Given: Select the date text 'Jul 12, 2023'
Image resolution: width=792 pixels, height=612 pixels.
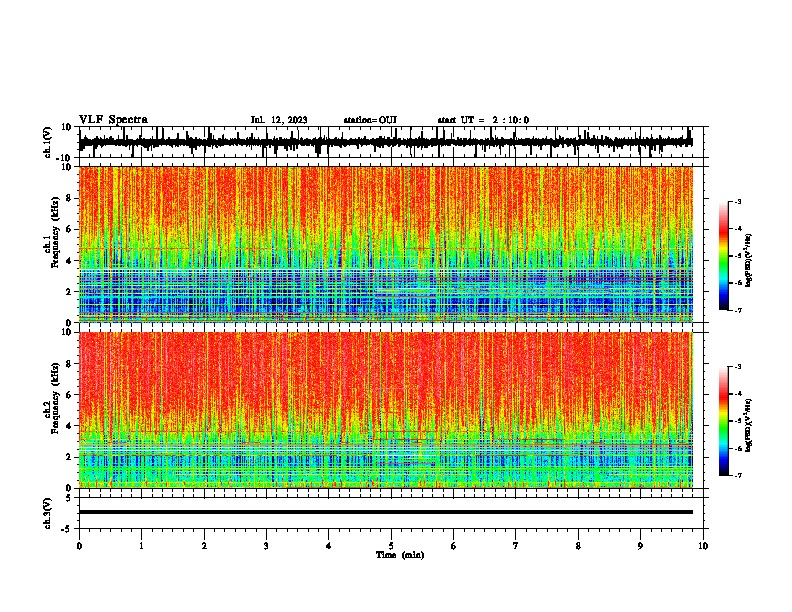Looking at the screenshot, I should (279, 120).
